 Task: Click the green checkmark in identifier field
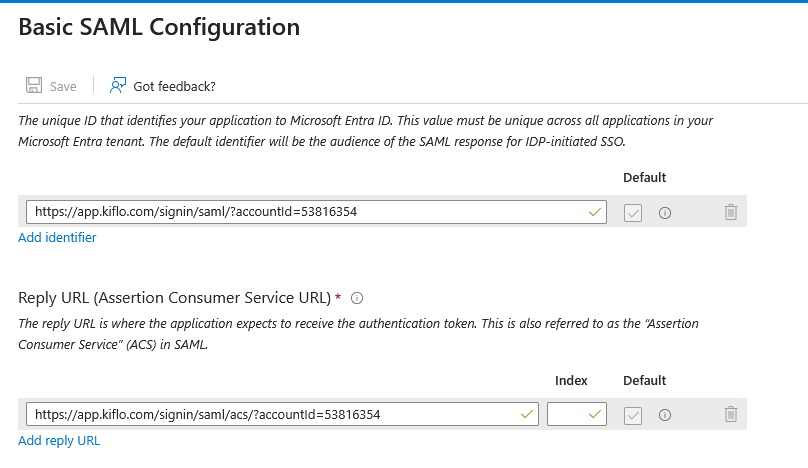pyautogui.click(x=595, y=212)
